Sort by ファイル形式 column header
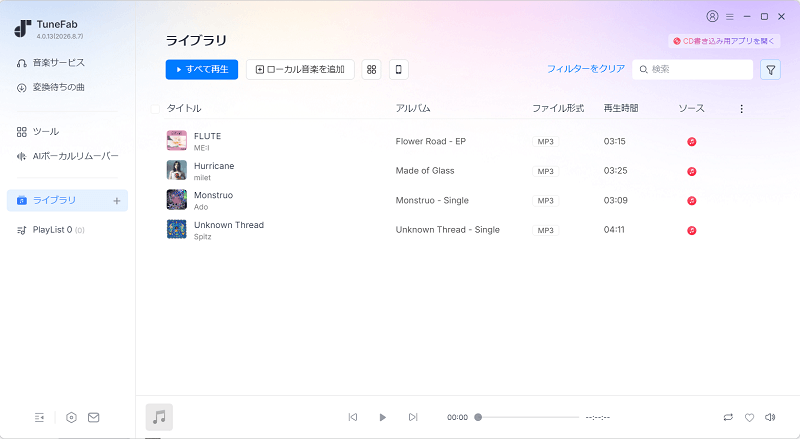This screenshot has height=439, width=800. pyautogui.click(x=558, y=108)
